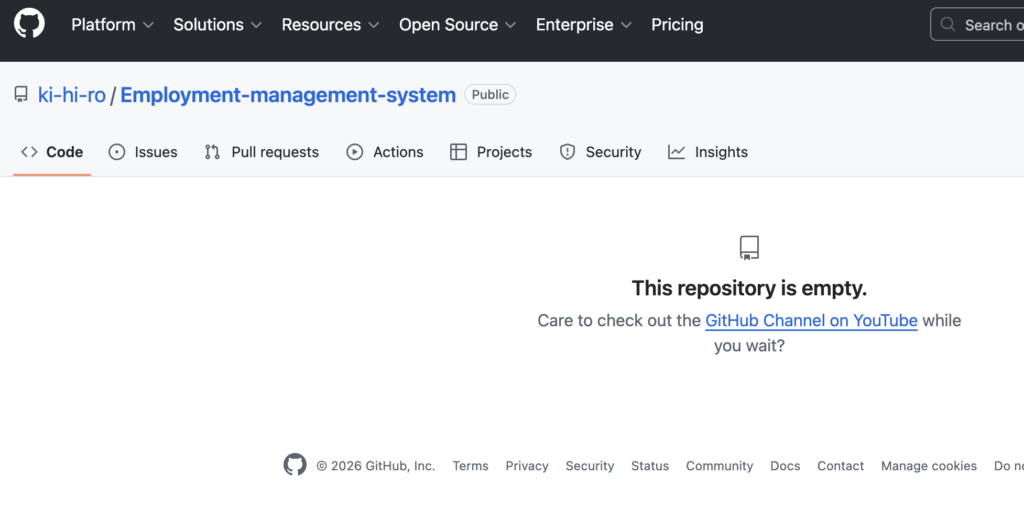The width and height of the screenshot is (1024, 531).
Task: Open the GitHub Channel on YouTube link
Action: (811, 321)
